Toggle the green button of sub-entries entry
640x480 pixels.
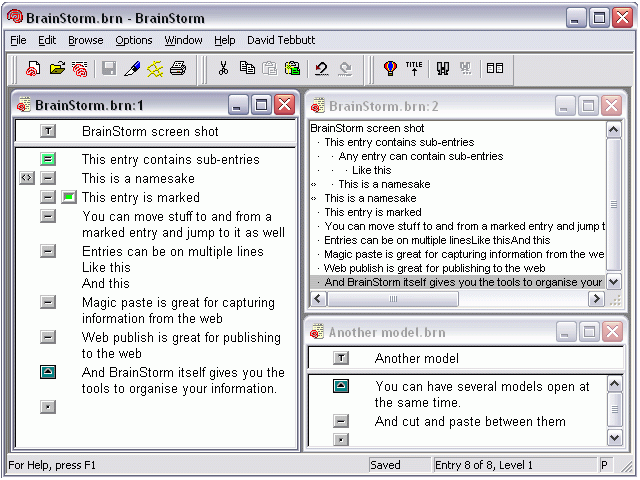(48, 159)
